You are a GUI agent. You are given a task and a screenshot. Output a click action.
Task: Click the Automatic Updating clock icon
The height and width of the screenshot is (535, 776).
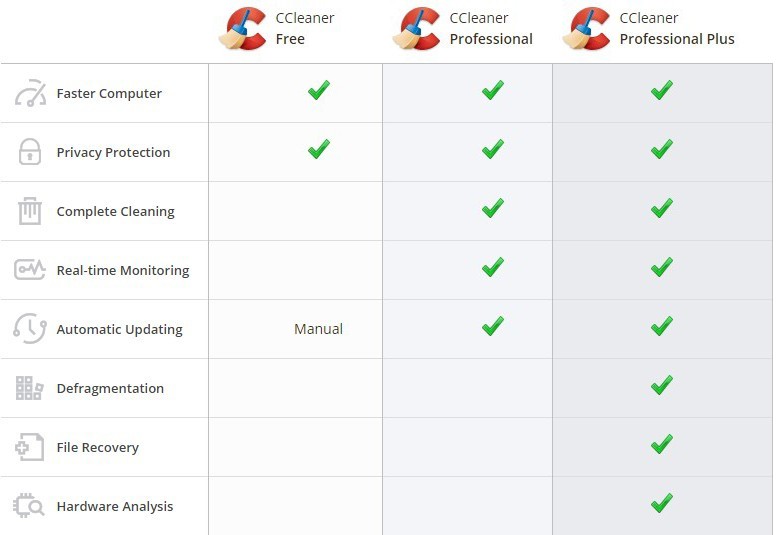pos(30,328)
